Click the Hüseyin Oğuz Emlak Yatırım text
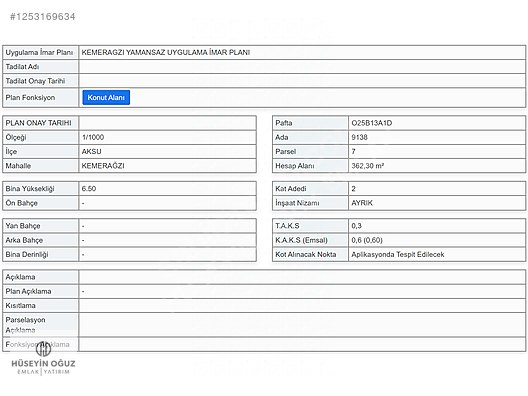The image size is (528, 396). [43, 367]
